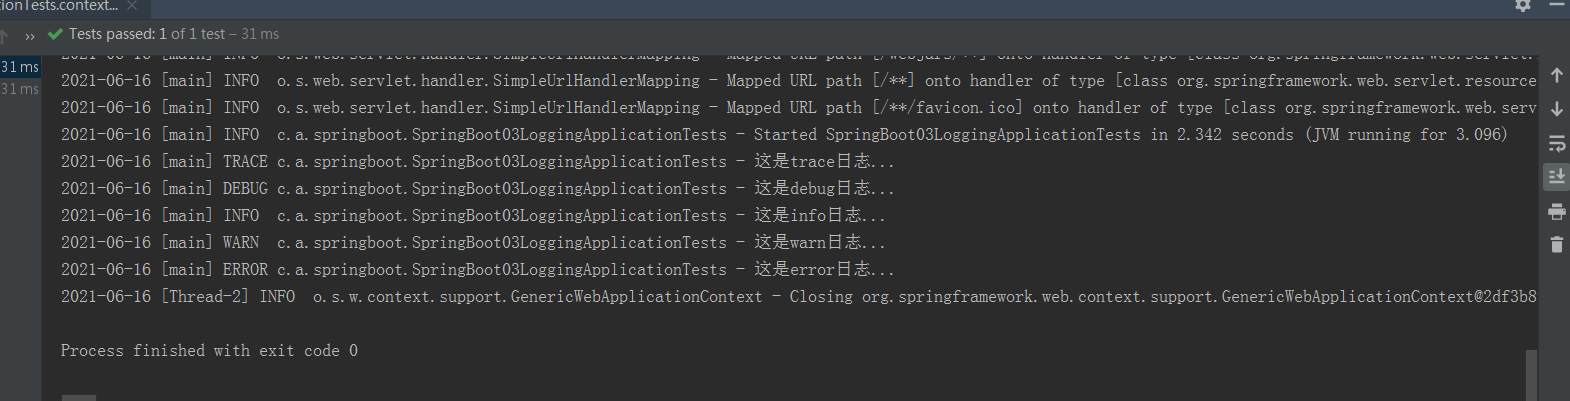This screenshot has height=401, width=1570.
Task: Expand hidden test toolbar actions chevron
Action: pyautogui.click(x=30, y=35)
